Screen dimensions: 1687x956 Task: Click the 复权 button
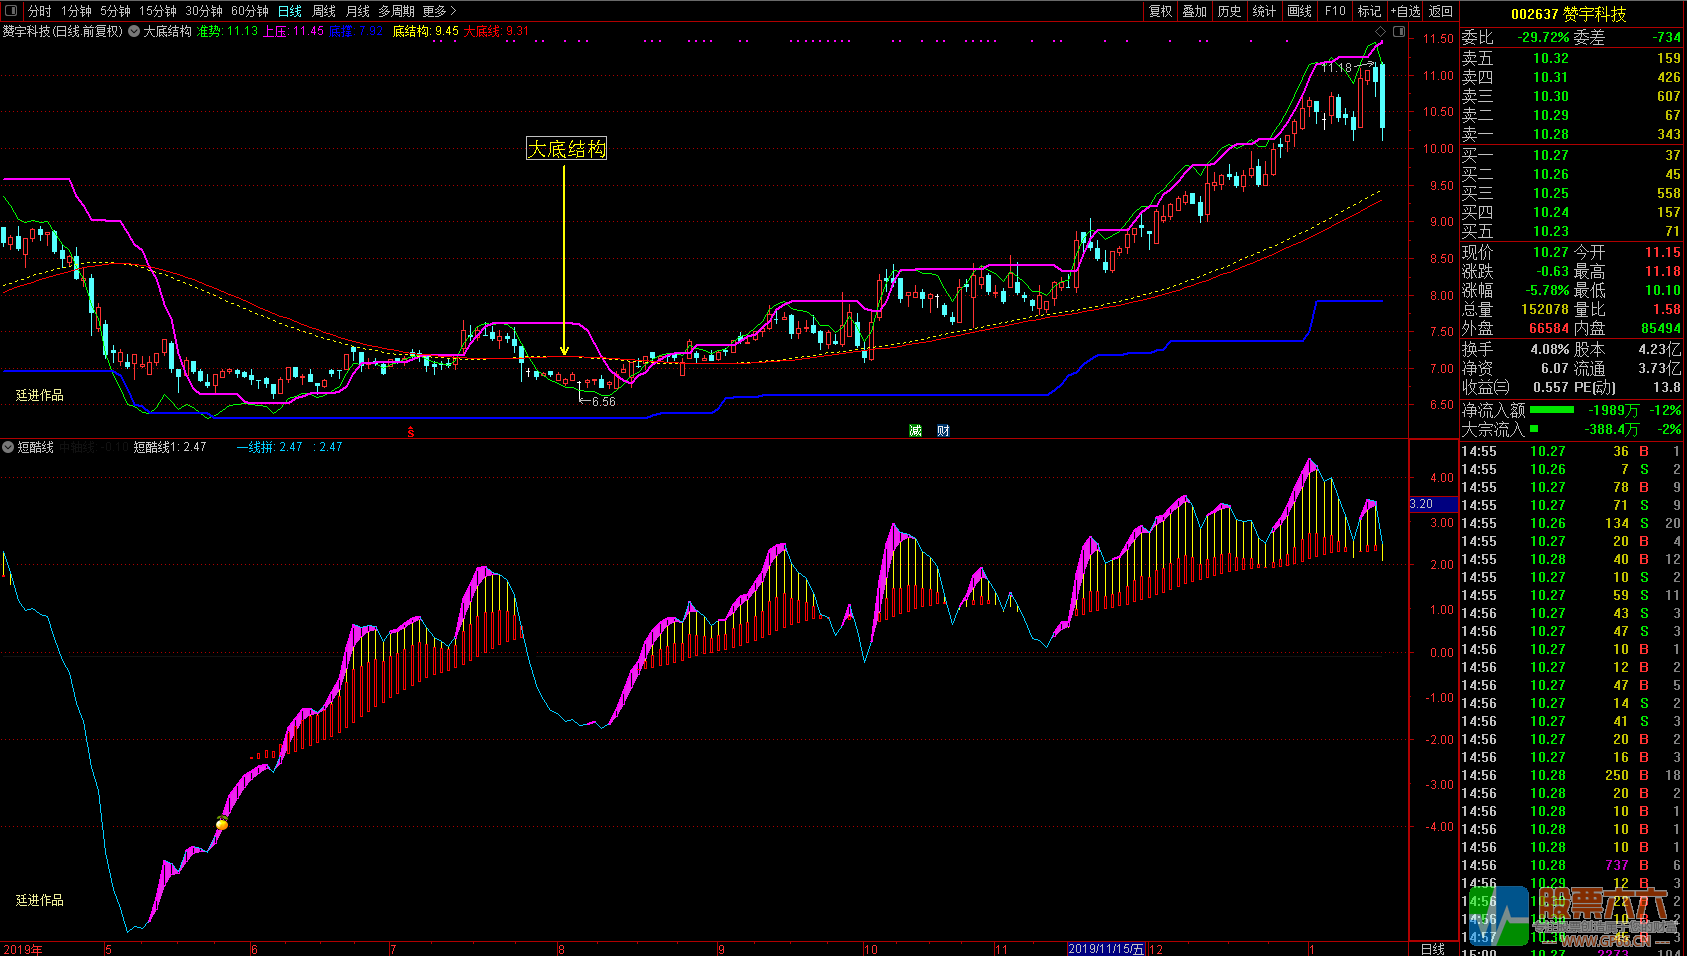pyautogui.click(x=1160, y=11)
